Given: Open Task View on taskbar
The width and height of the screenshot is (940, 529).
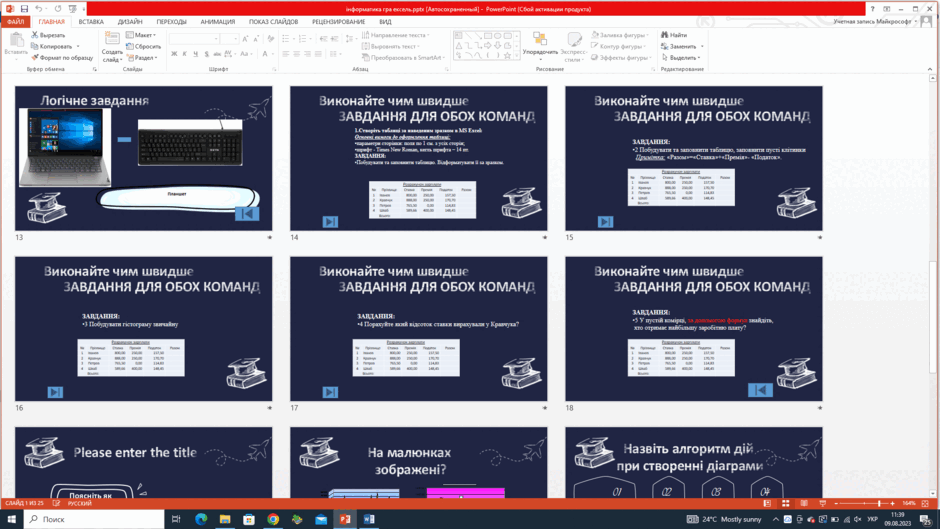Looking at the screenshot, I should tap(176, 519).
